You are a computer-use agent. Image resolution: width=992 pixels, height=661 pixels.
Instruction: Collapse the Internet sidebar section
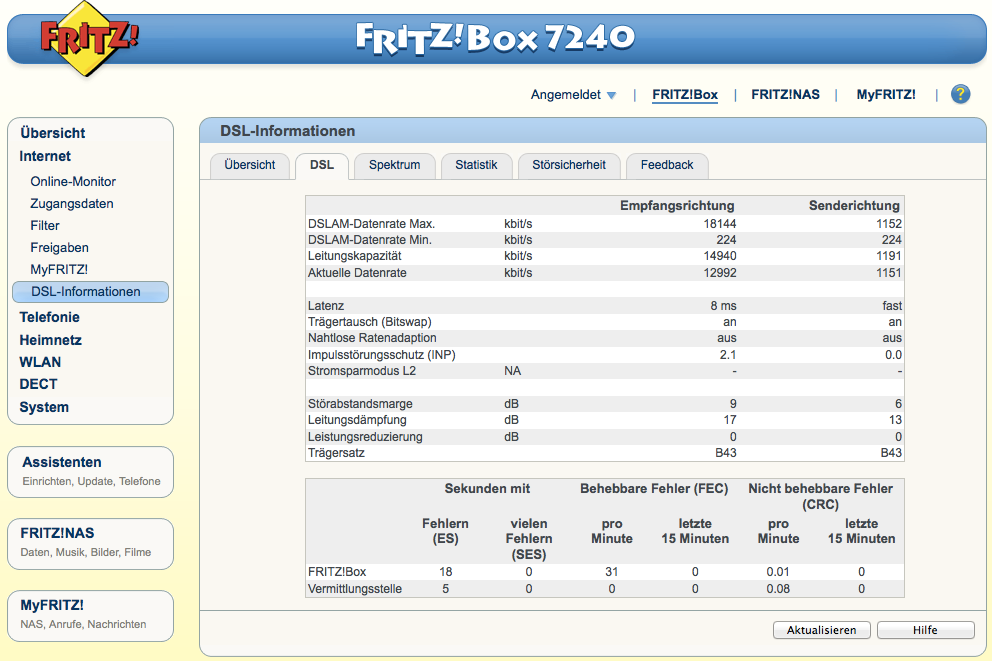click(45, 156)
